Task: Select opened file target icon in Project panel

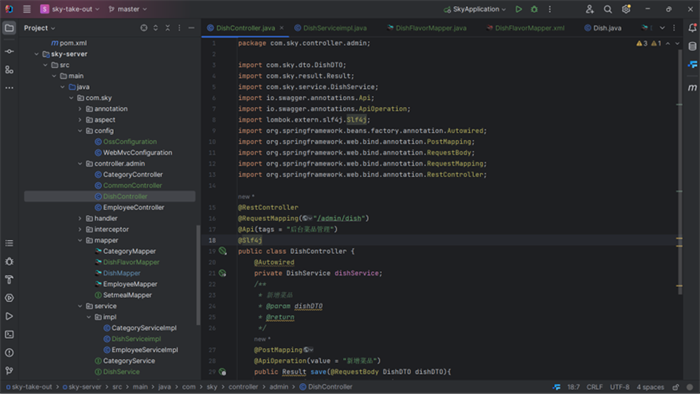Action: tap(143, 28)
